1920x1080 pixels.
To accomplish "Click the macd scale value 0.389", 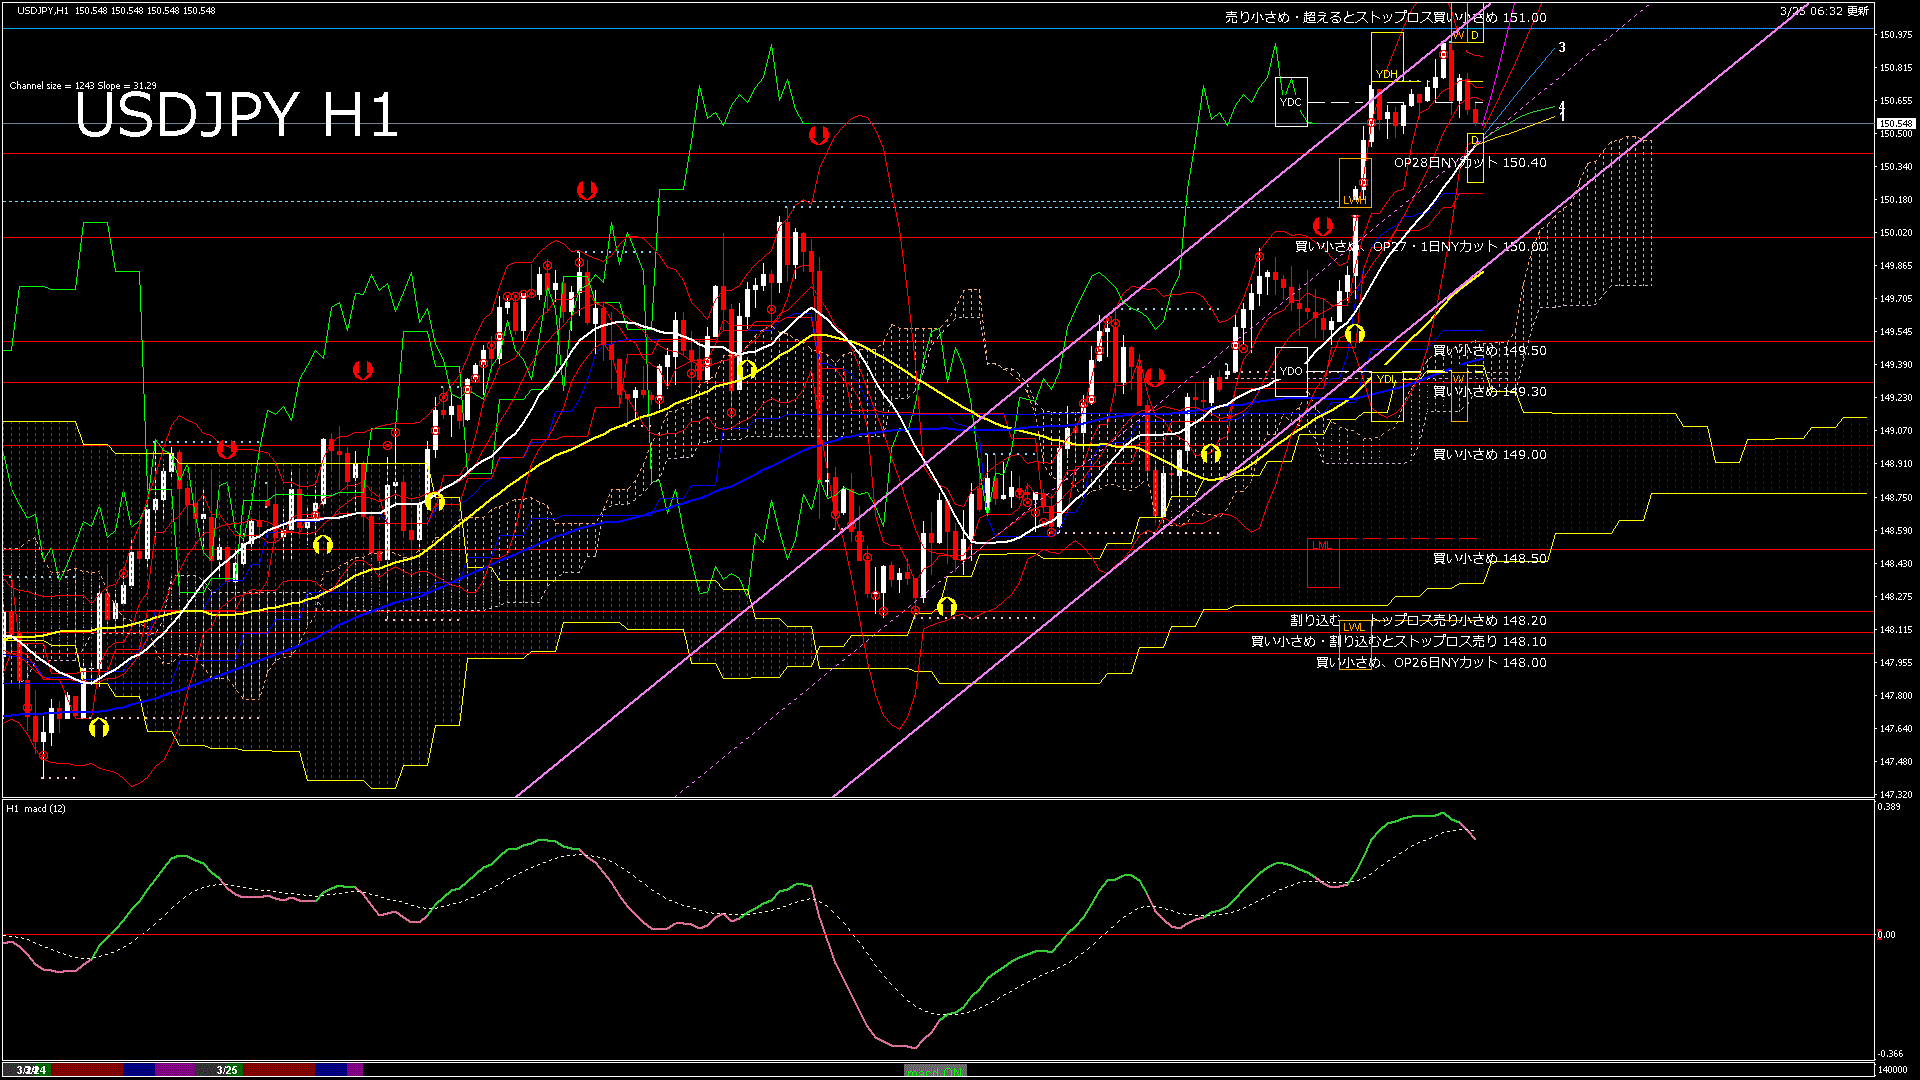I will tap(1889, 806).
